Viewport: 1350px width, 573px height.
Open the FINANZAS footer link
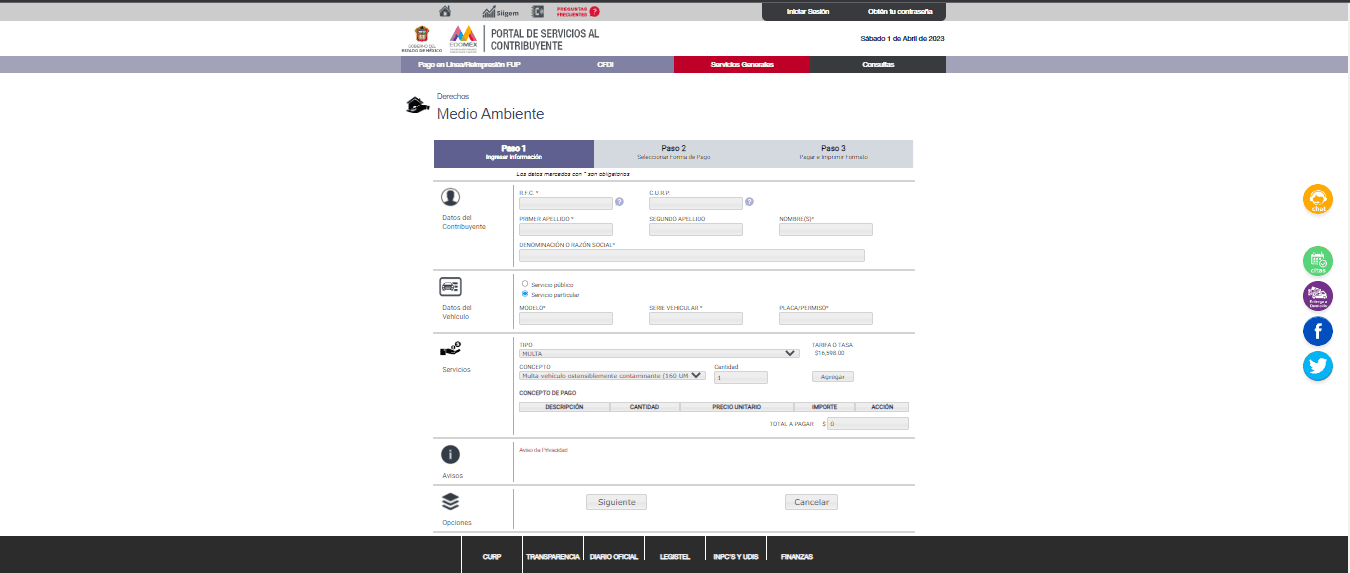tap(797, 556)
